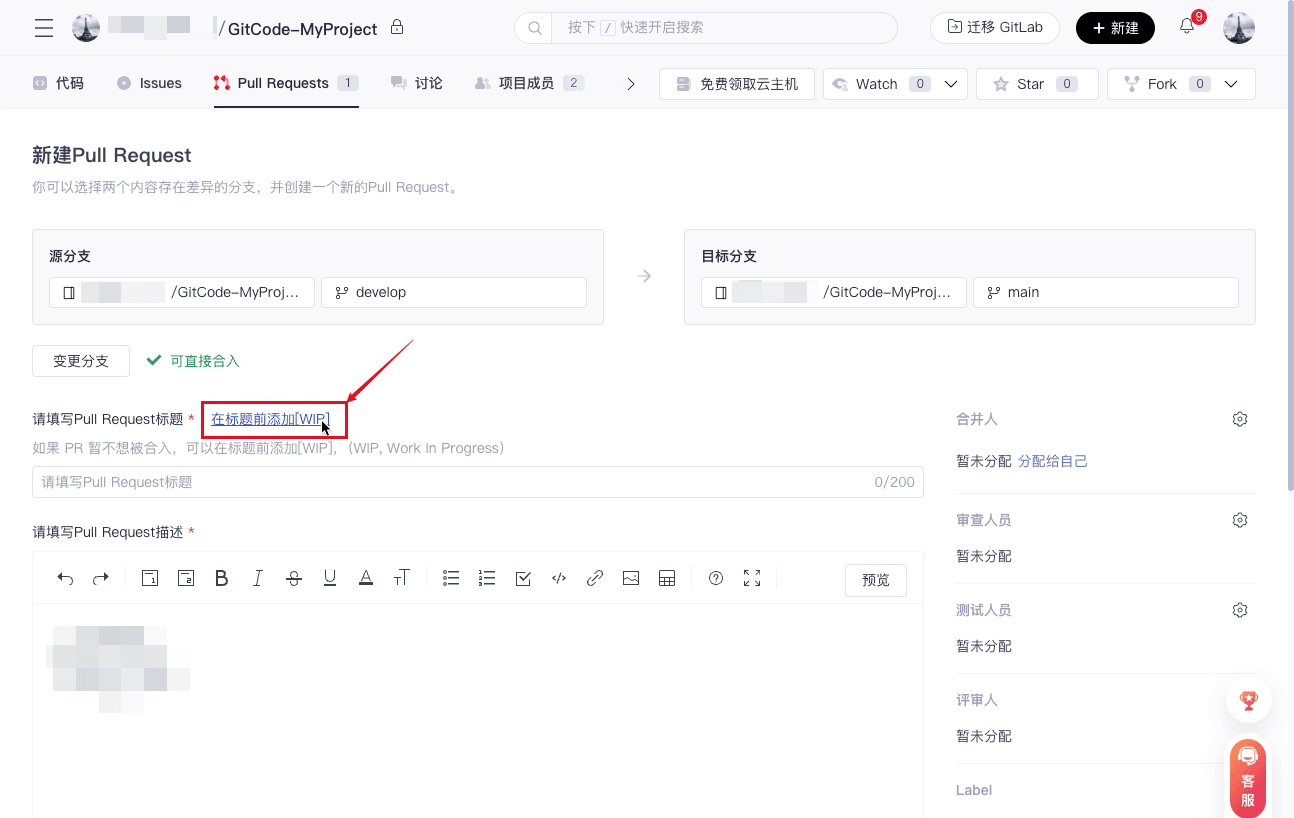Image resolution: width=1294 pixels, height=818 pixels.
Task: Open the develop source branch selector
Action: click(x=453, y=293)
